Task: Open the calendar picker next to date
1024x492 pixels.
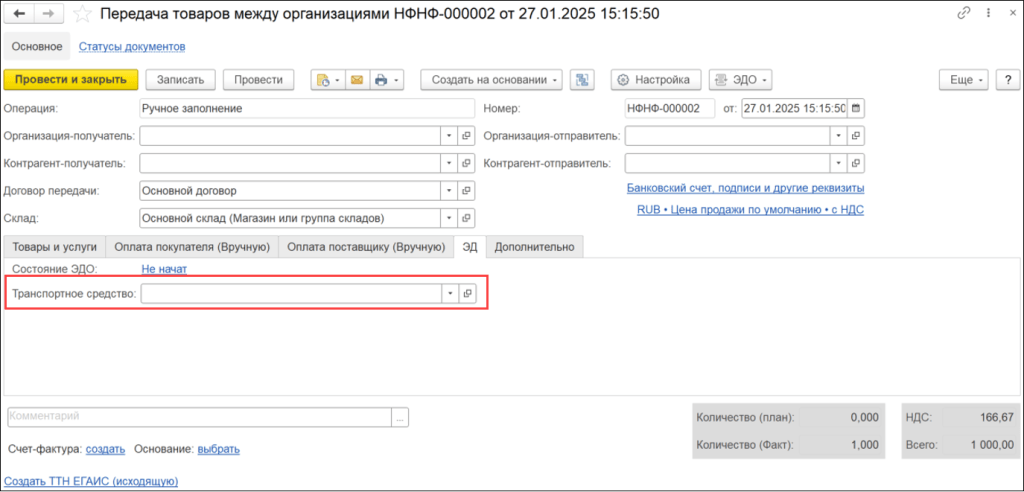Action: [856, 108]
